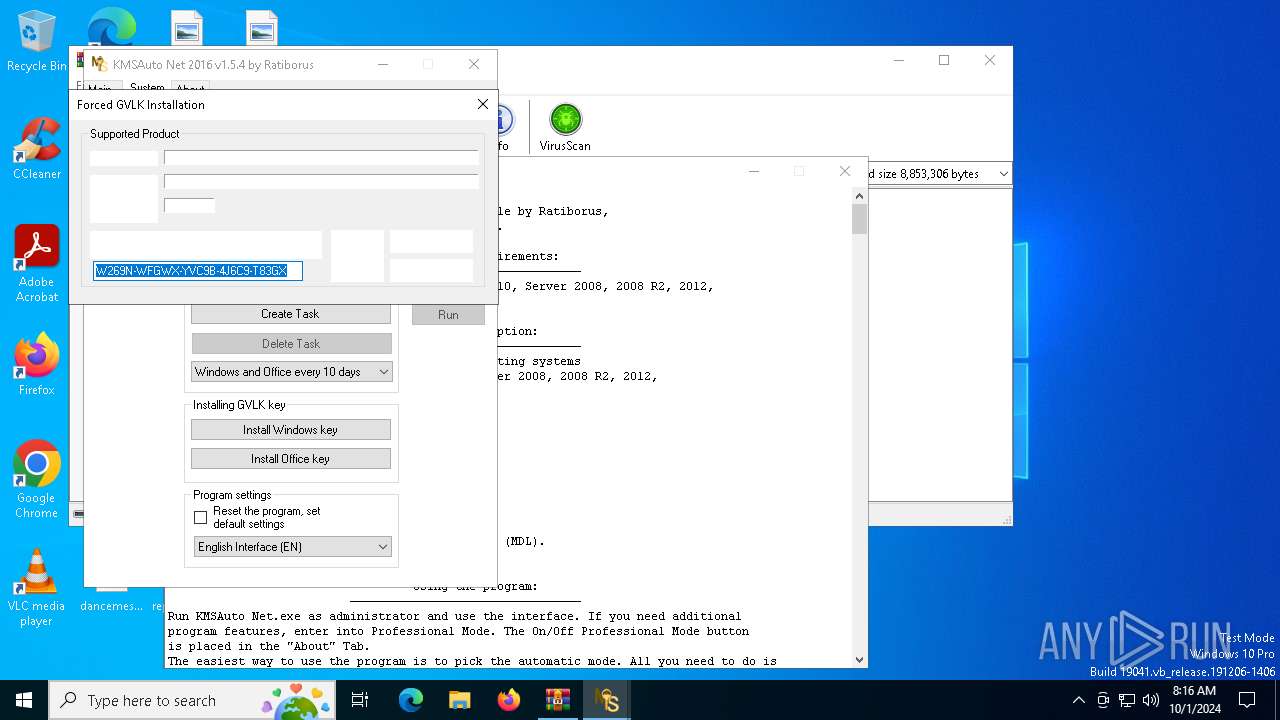
Task: Switch to the System tab in KMSAuto
Action: (147, 88)
